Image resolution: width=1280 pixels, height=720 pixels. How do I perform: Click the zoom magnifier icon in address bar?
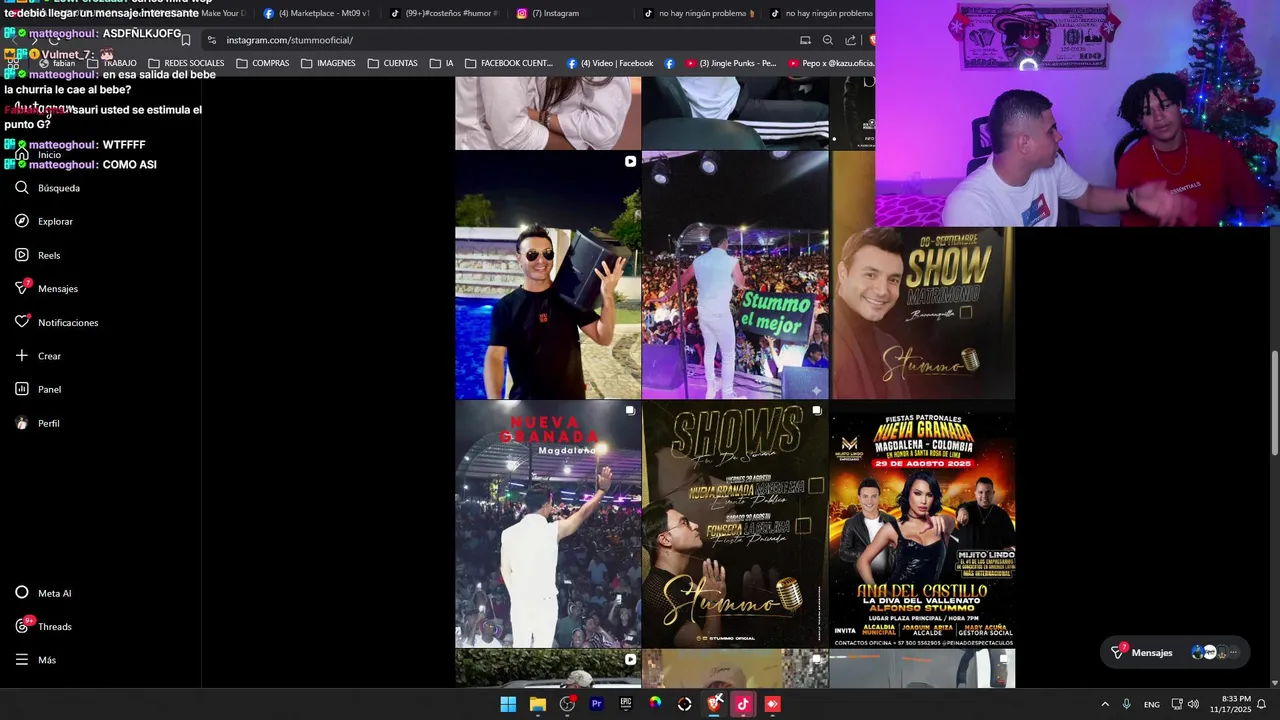tap(828, 40)
